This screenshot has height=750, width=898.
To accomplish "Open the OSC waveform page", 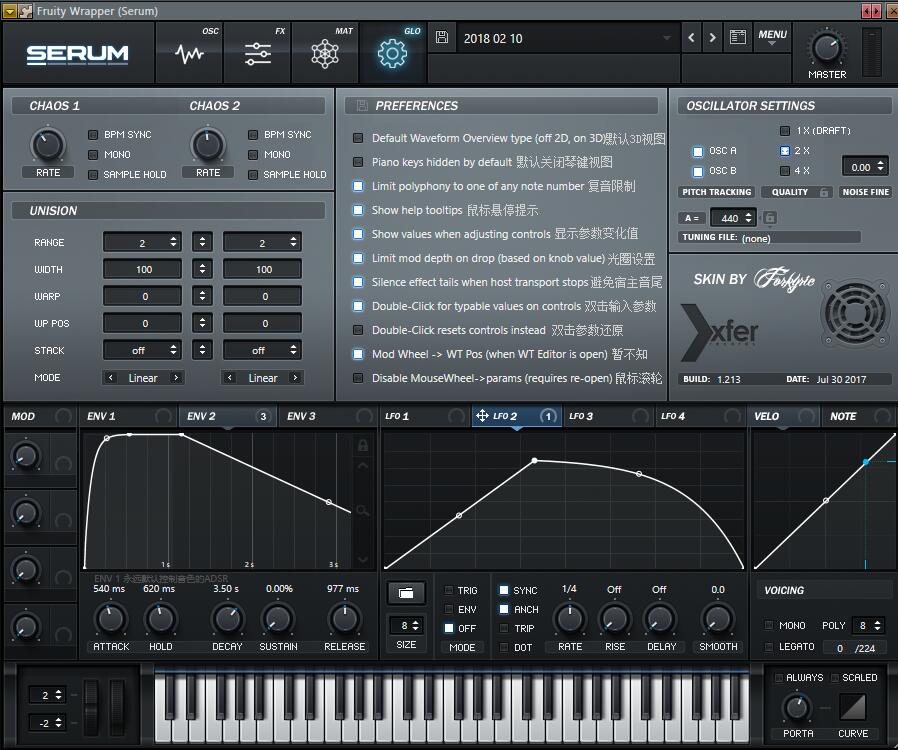I will tap(189, 54).
